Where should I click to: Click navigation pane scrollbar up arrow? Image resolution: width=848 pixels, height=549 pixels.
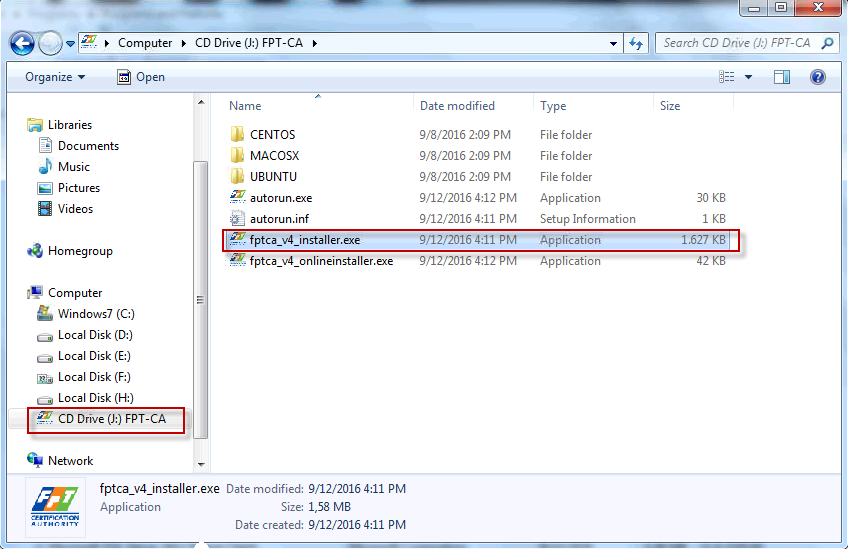(201, 102)
